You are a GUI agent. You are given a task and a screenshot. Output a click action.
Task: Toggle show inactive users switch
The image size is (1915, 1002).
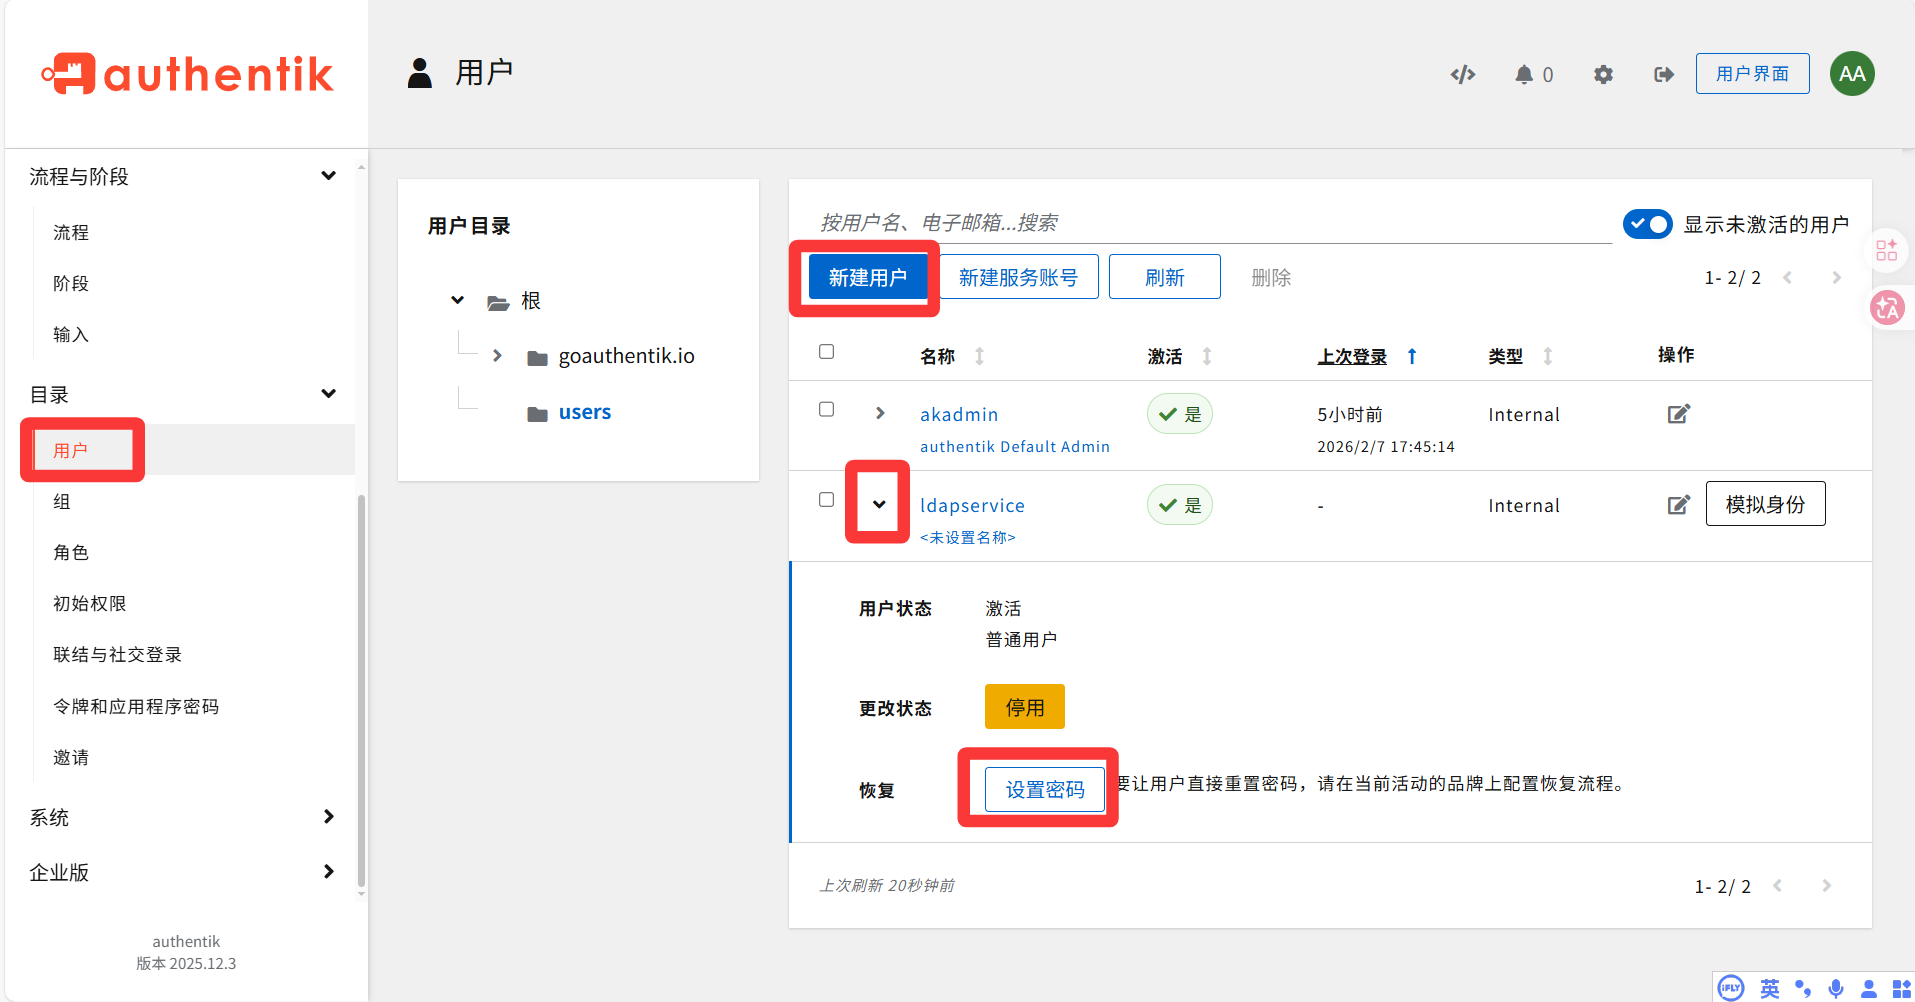(1647, 224)
